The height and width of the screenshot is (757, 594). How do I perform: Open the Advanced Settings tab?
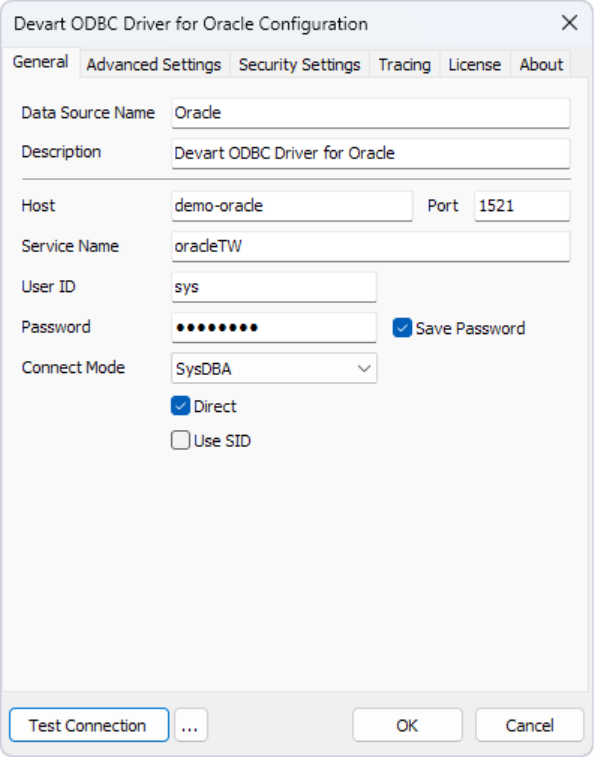coord(154,64)
